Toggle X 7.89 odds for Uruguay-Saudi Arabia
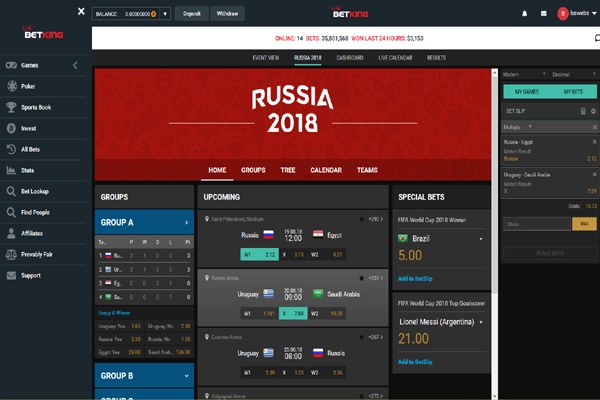Image resolution: width=600 pixels, height=400 pixels. click(x=293, y=313)
